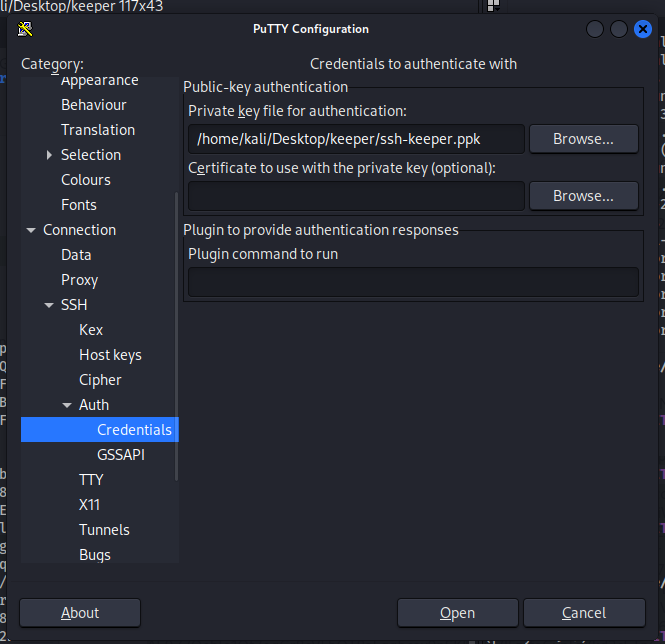Select the Behaviour category
The height and width of the screenshot is (644, 665).
[94, 105]
